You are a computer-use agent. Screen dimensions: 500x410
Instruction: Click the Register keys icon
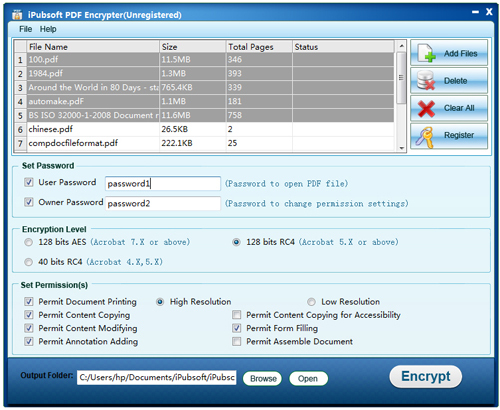425,137
